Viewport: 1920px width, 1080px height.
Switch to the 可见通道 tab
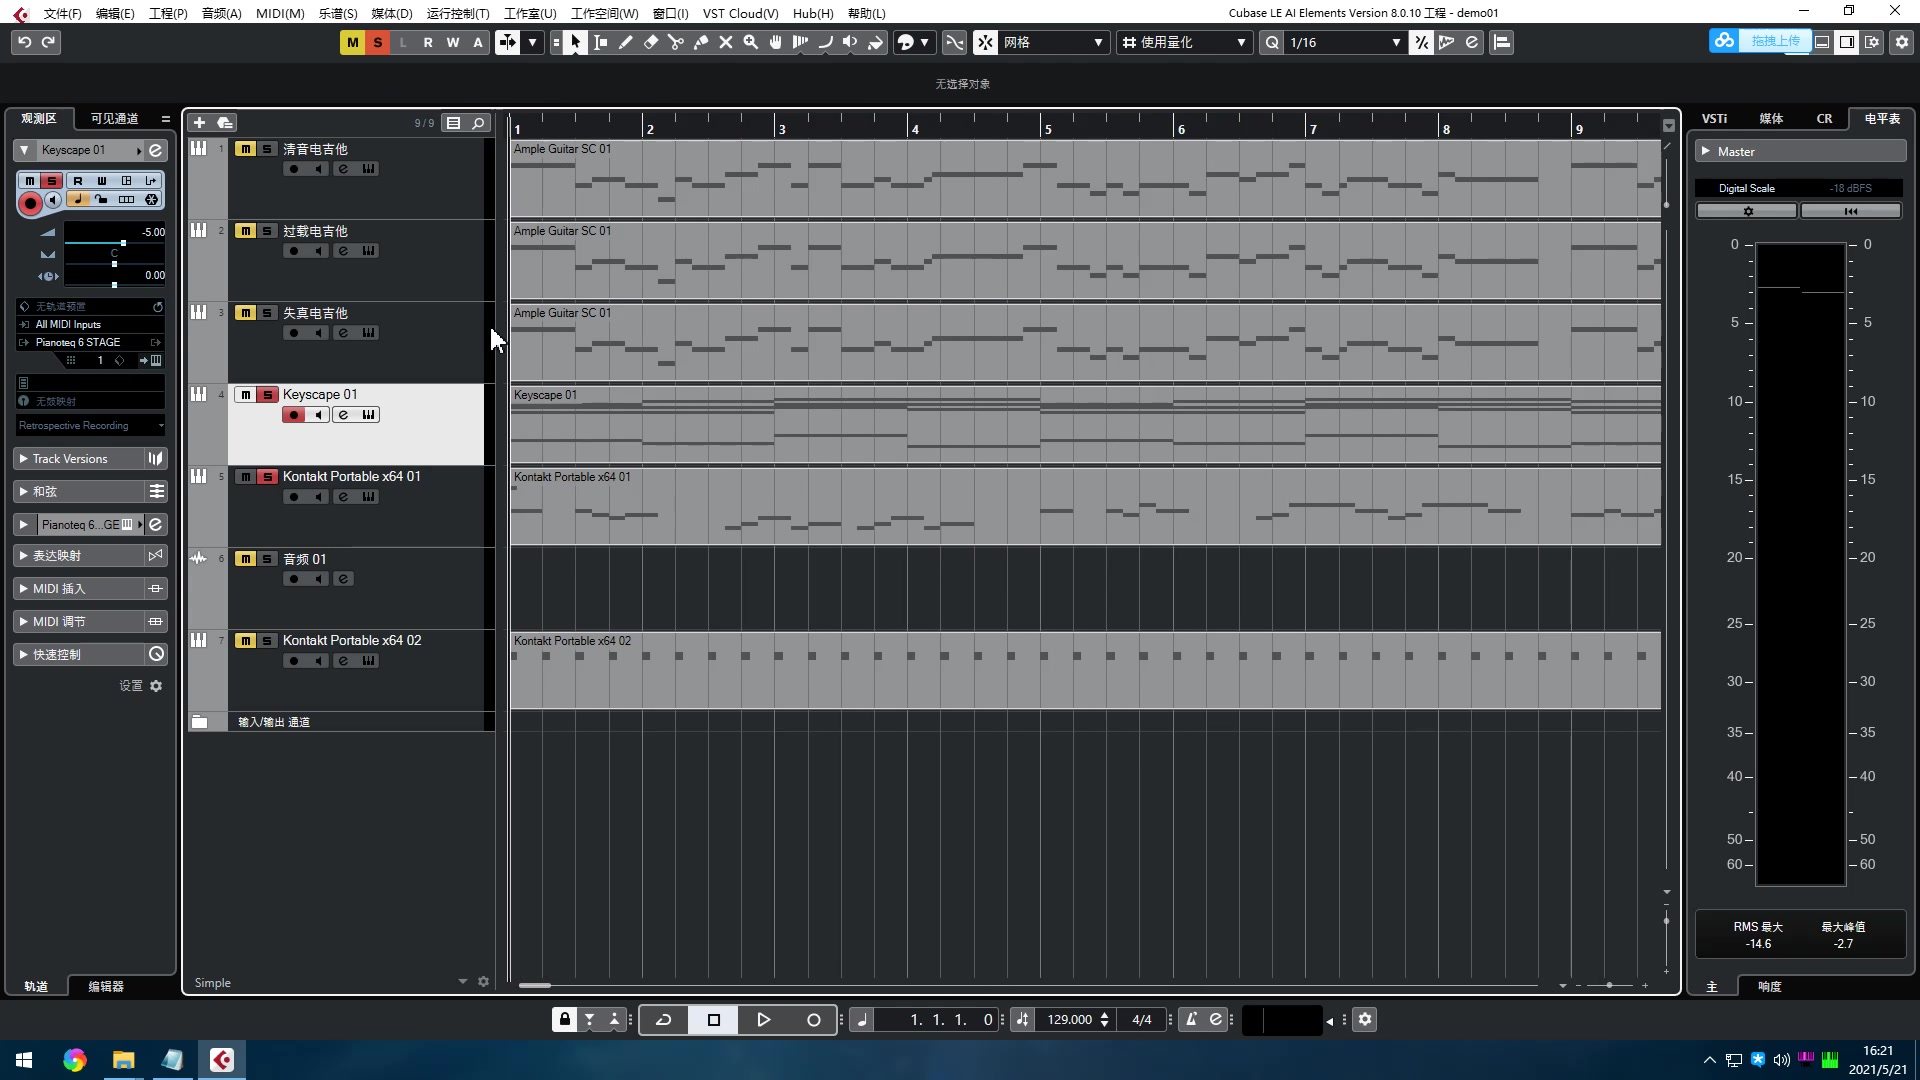[x=114, y=118]
